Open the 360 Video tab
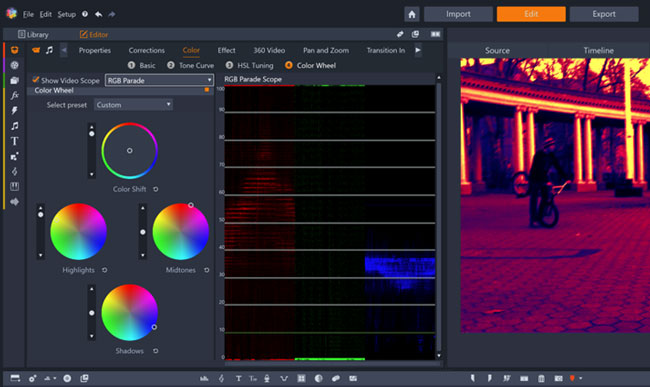Image resolution: width=650 pixels, height=387 pixels. tap(269, 50)
